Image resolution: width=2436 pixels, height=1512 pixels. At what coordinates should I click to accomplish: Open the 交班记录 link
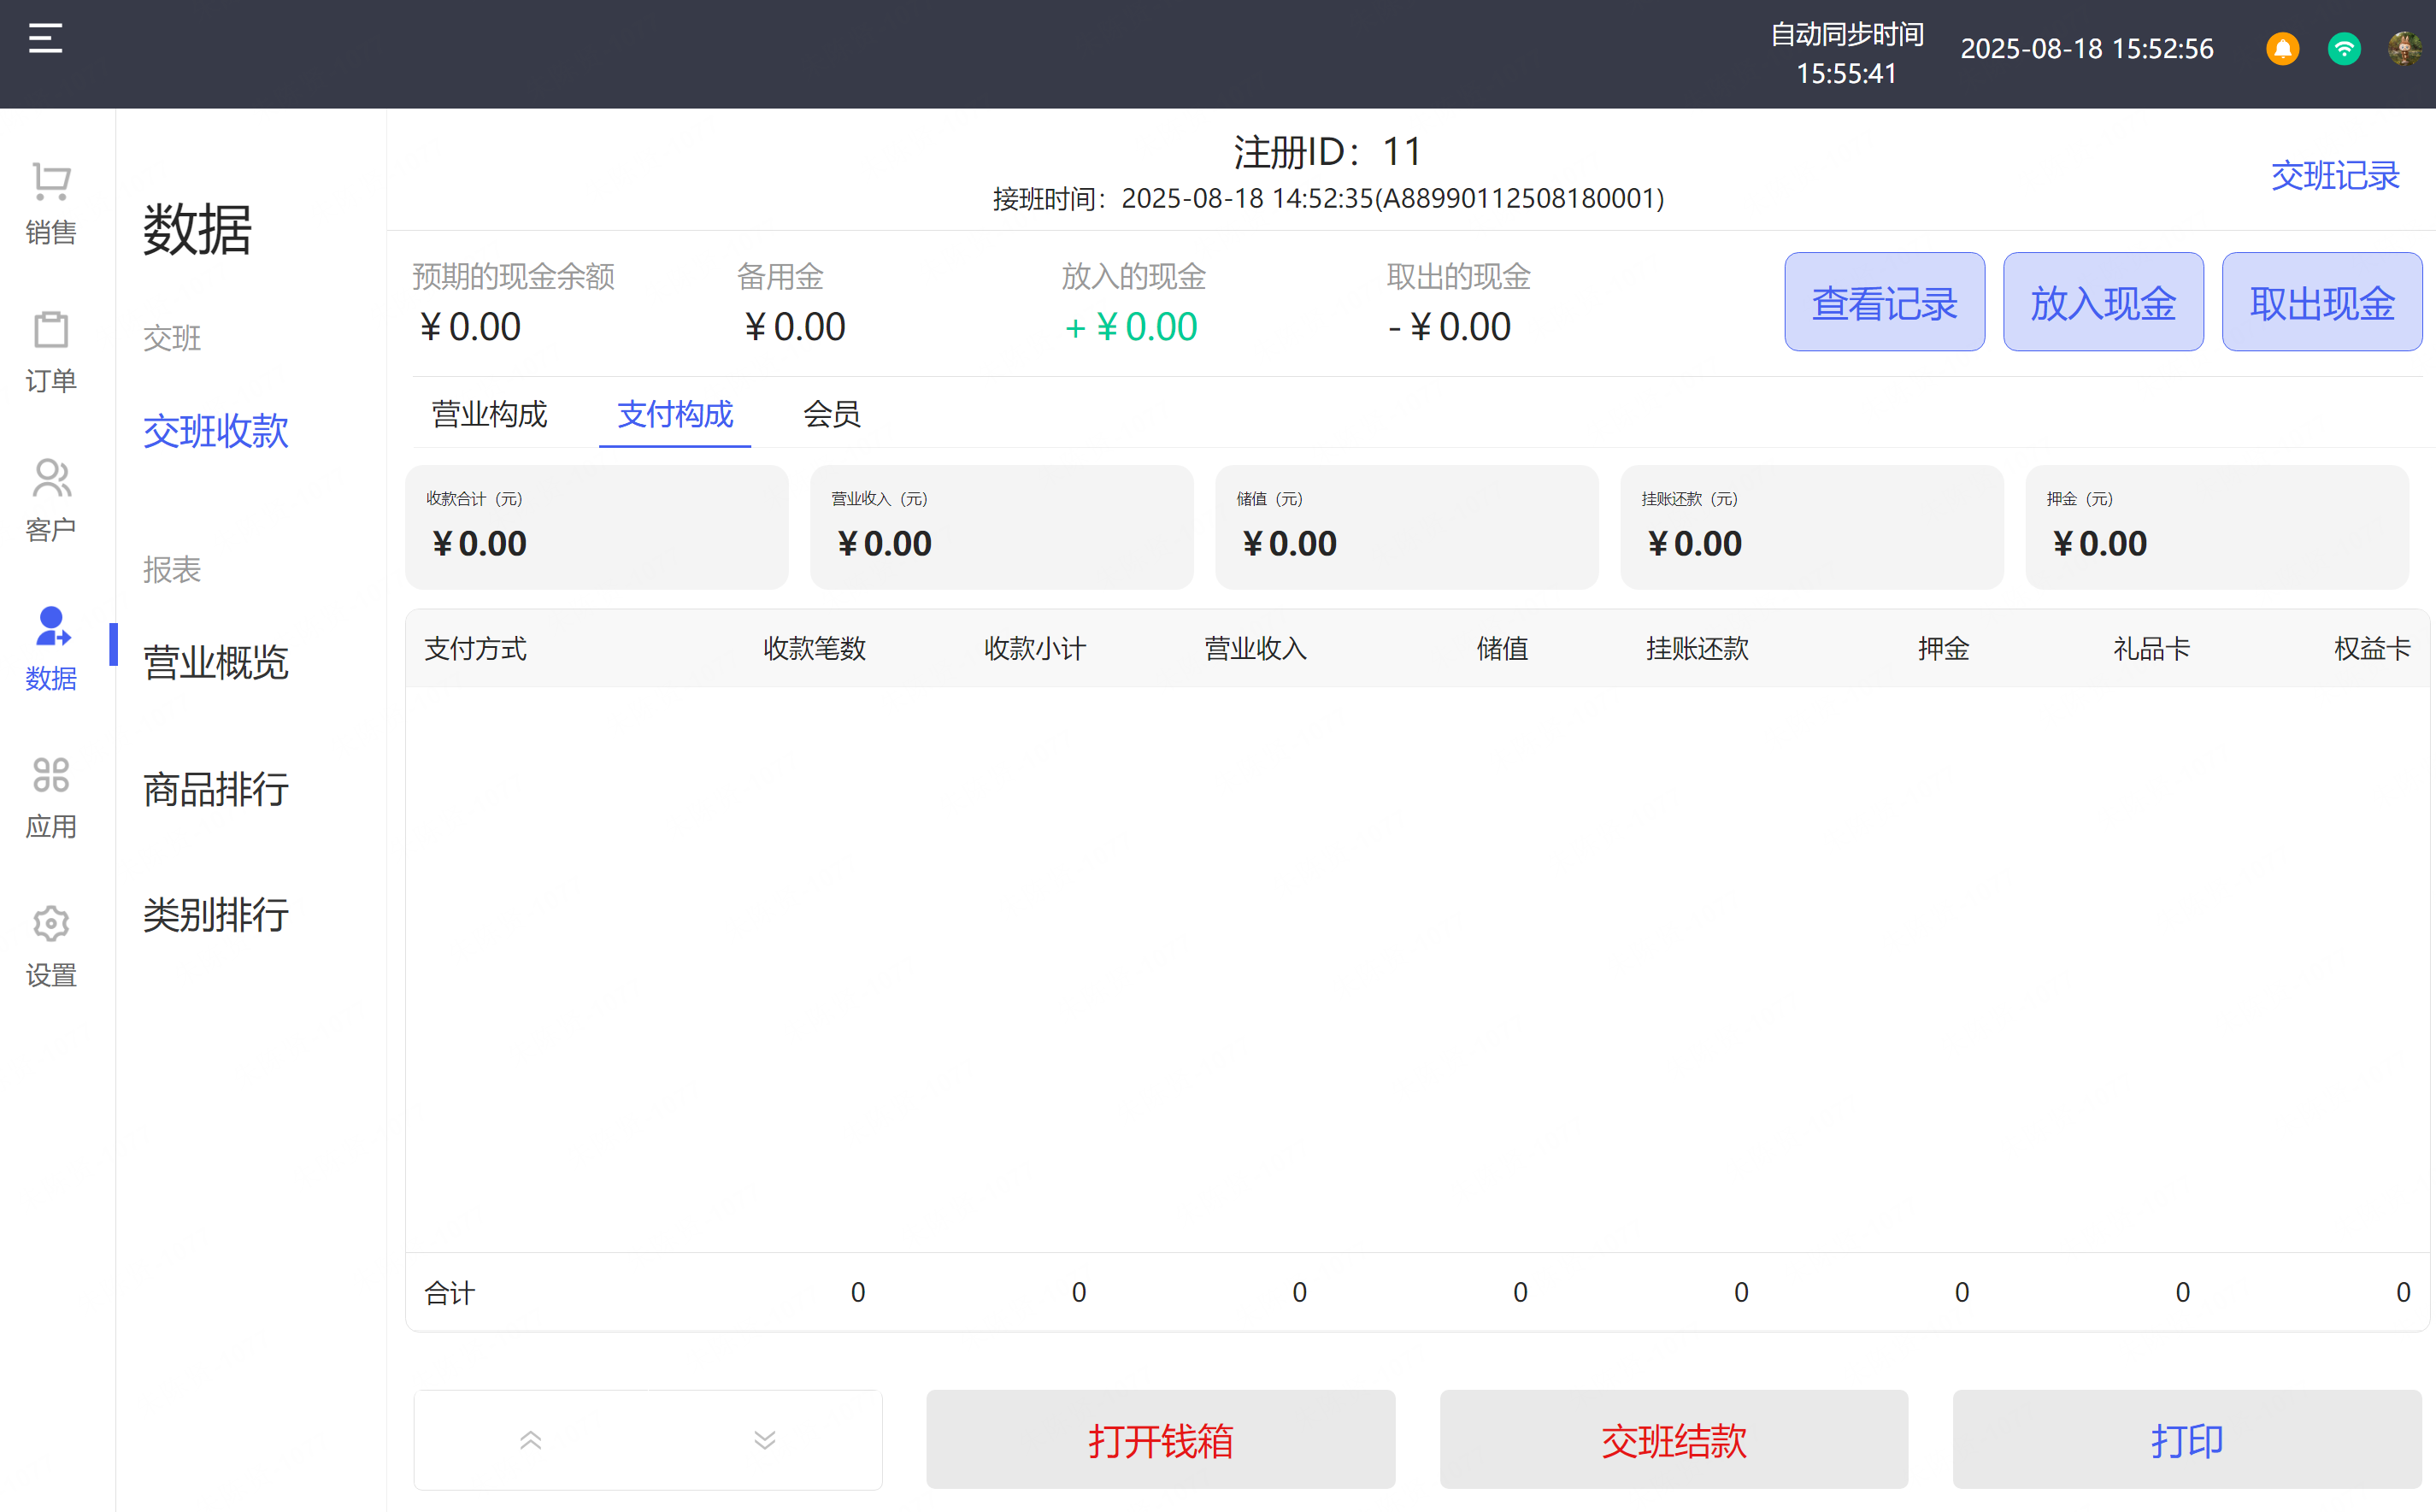(x=2334, y=176)
